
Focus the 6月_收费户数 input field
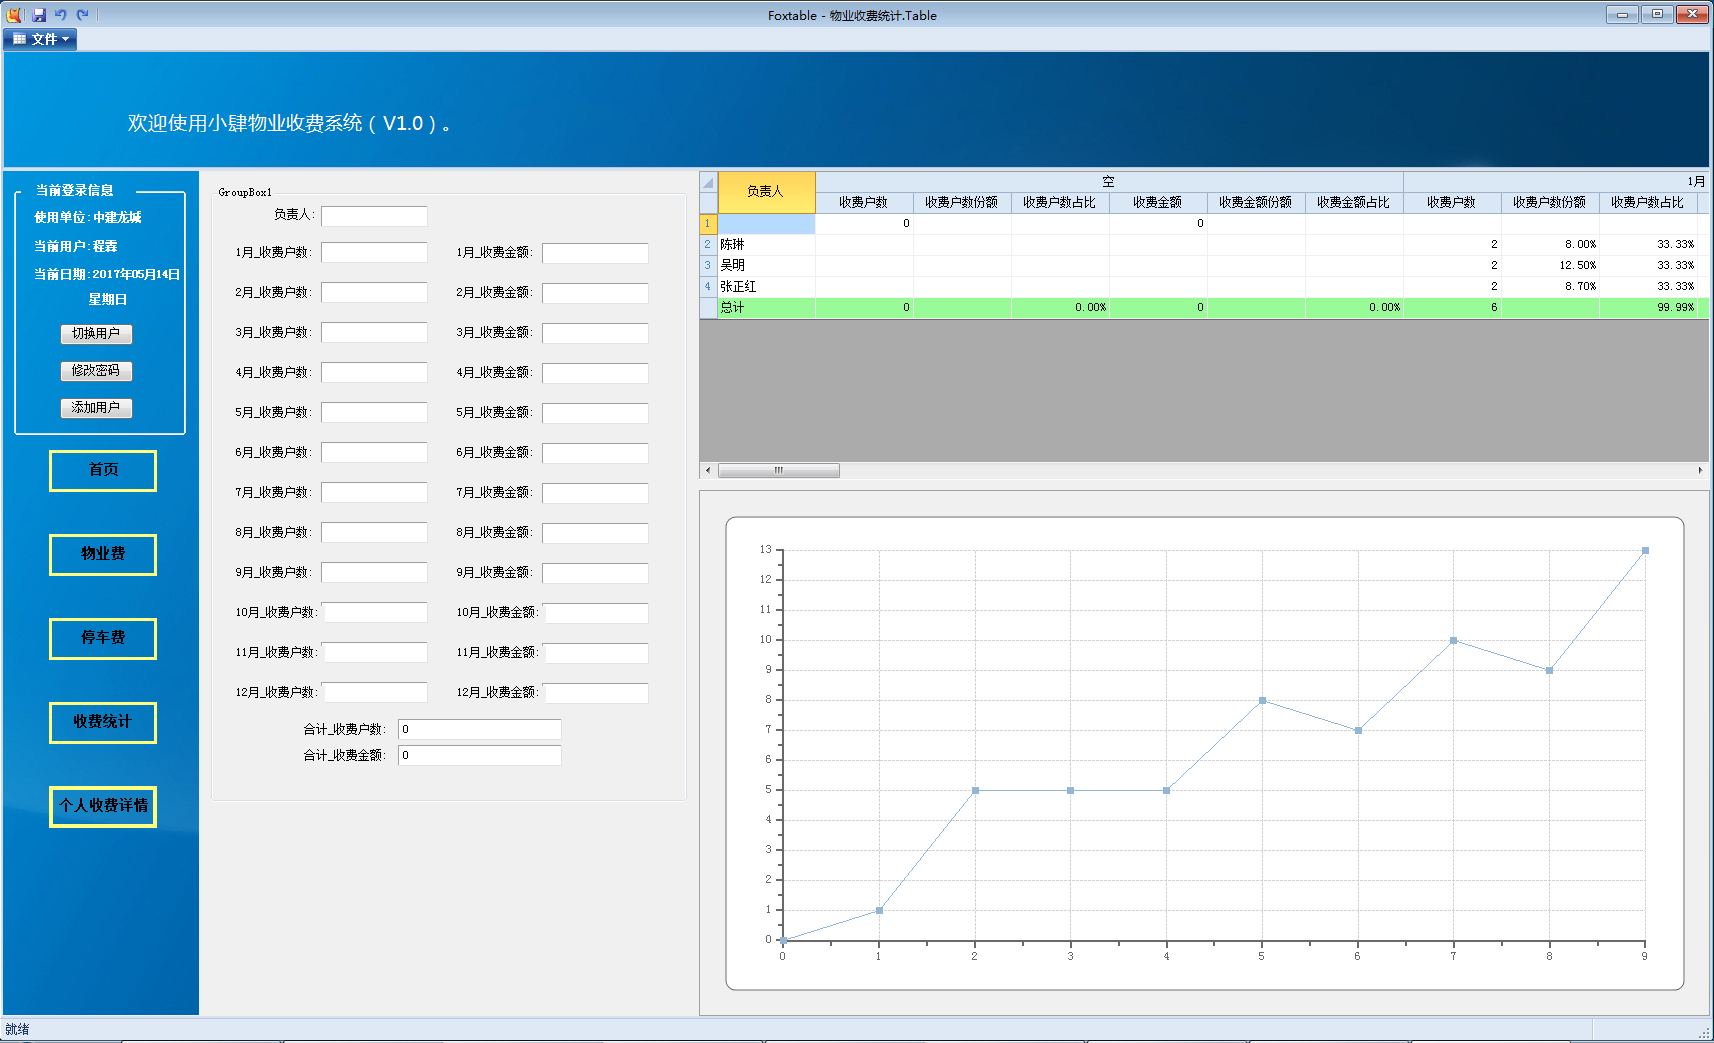(x=374, y=453)
